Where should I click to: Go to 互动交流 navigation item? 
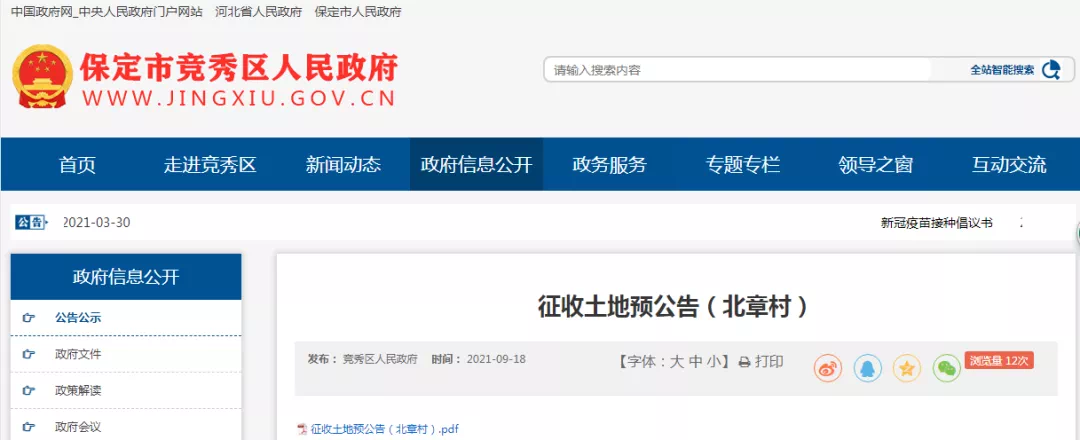1009,165
